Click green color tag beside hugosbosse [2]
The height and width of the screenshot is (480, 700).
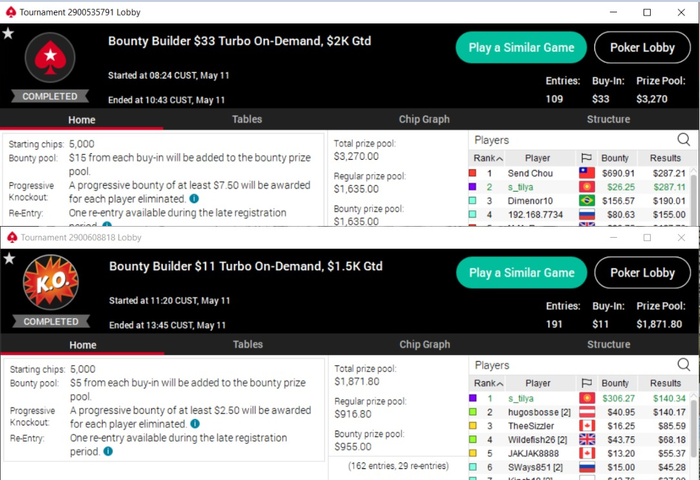[x=473, y=412]
